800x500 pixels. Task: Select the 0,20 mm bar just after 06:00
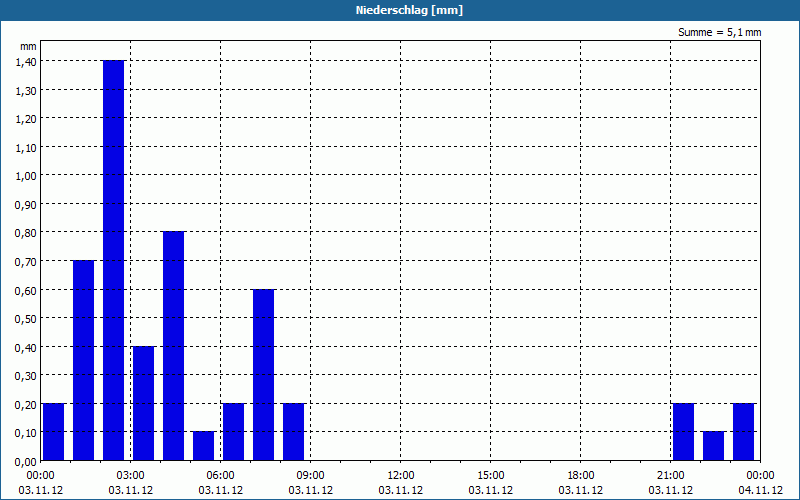pyautogui.click(x=234, y=432)
